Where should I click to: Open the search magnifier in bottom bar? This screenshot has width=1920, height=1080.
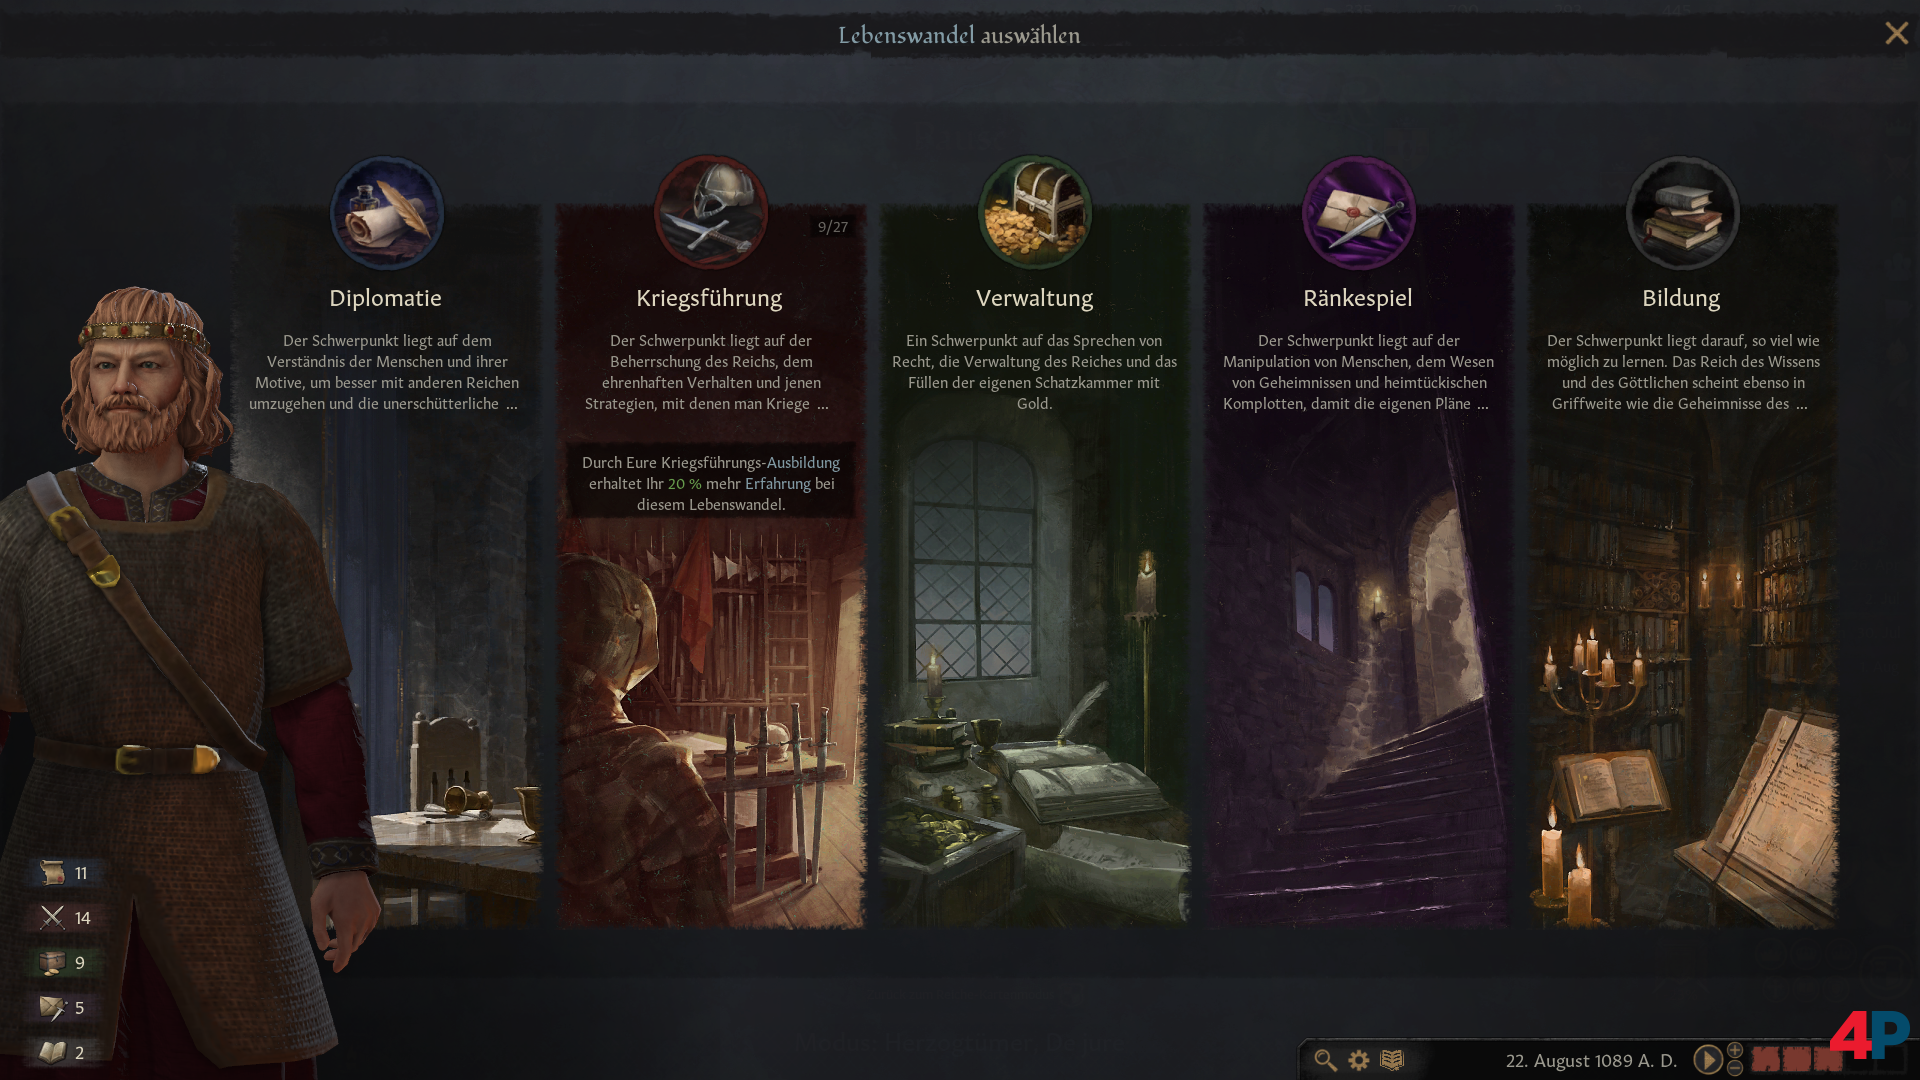pyautogui.click(x=1325, y=1060)
